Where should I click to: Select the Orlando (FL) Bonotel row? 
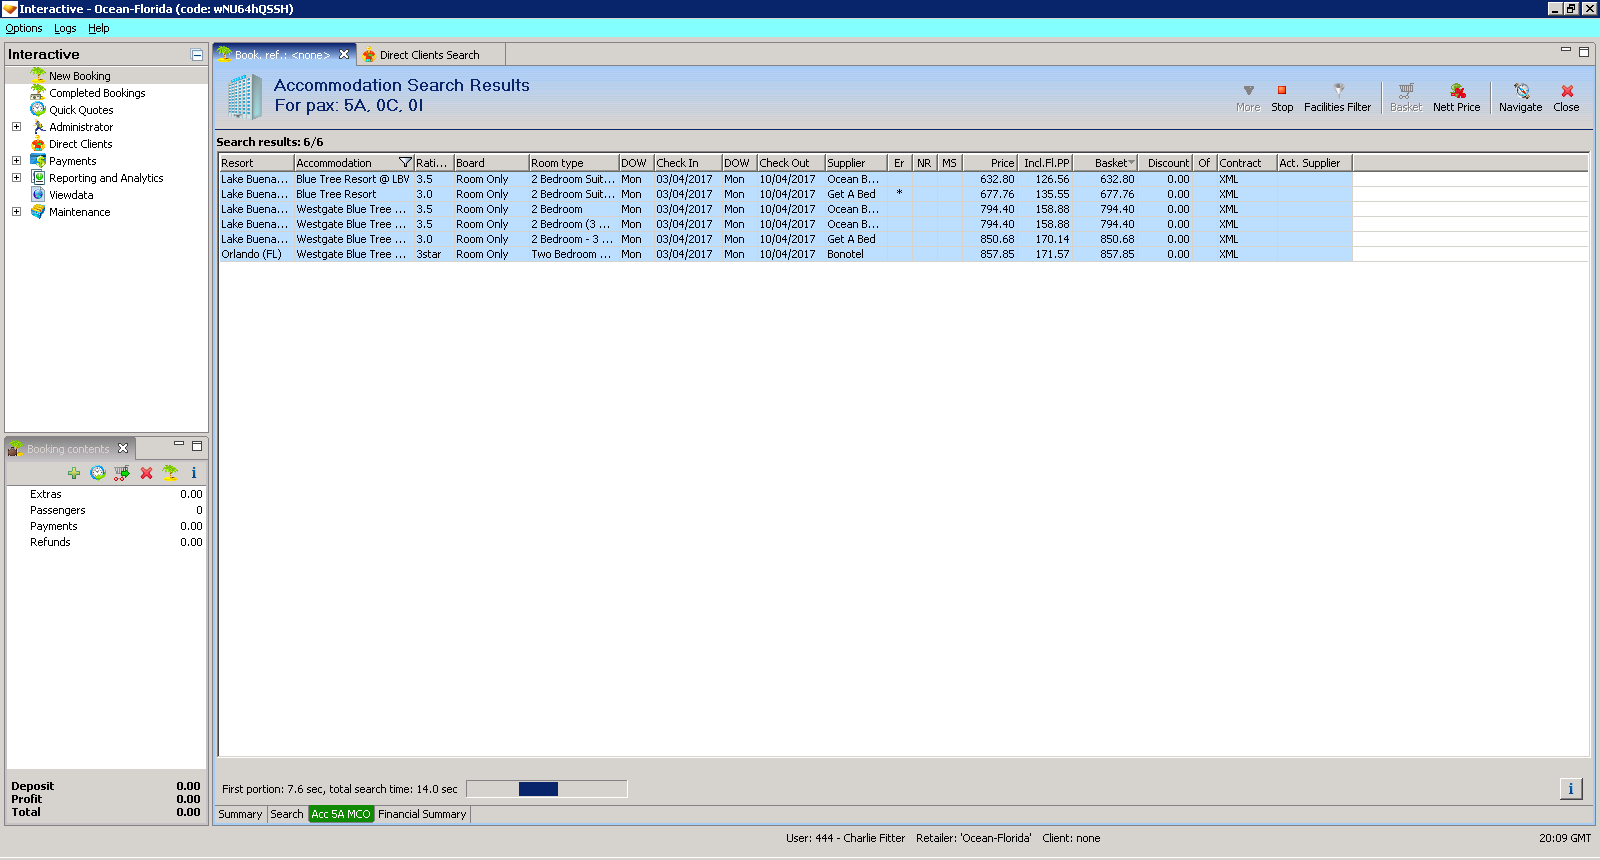(x=785, y=254)
